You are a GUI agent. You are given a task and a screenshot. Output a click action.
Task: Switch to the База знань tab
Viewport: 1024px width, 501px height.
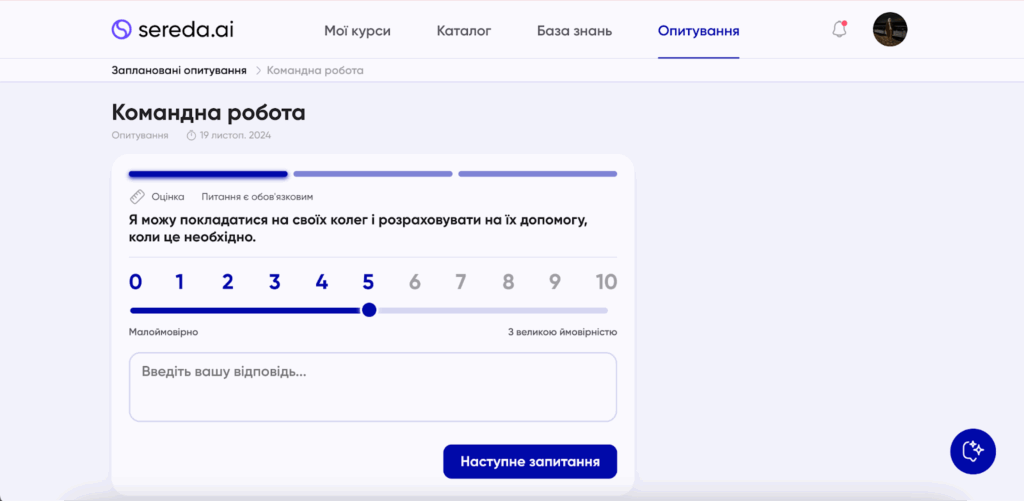[x=574, y=31]
